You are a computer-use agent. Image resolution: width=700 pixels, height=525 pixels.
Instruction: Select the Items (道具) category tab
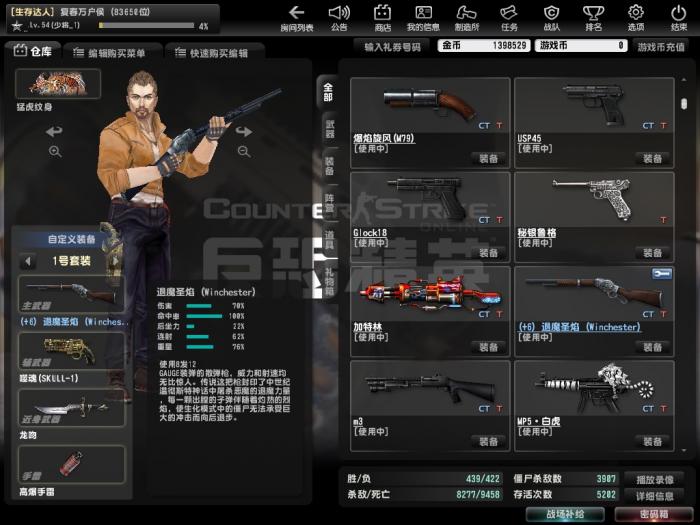(x=329, y=239)
